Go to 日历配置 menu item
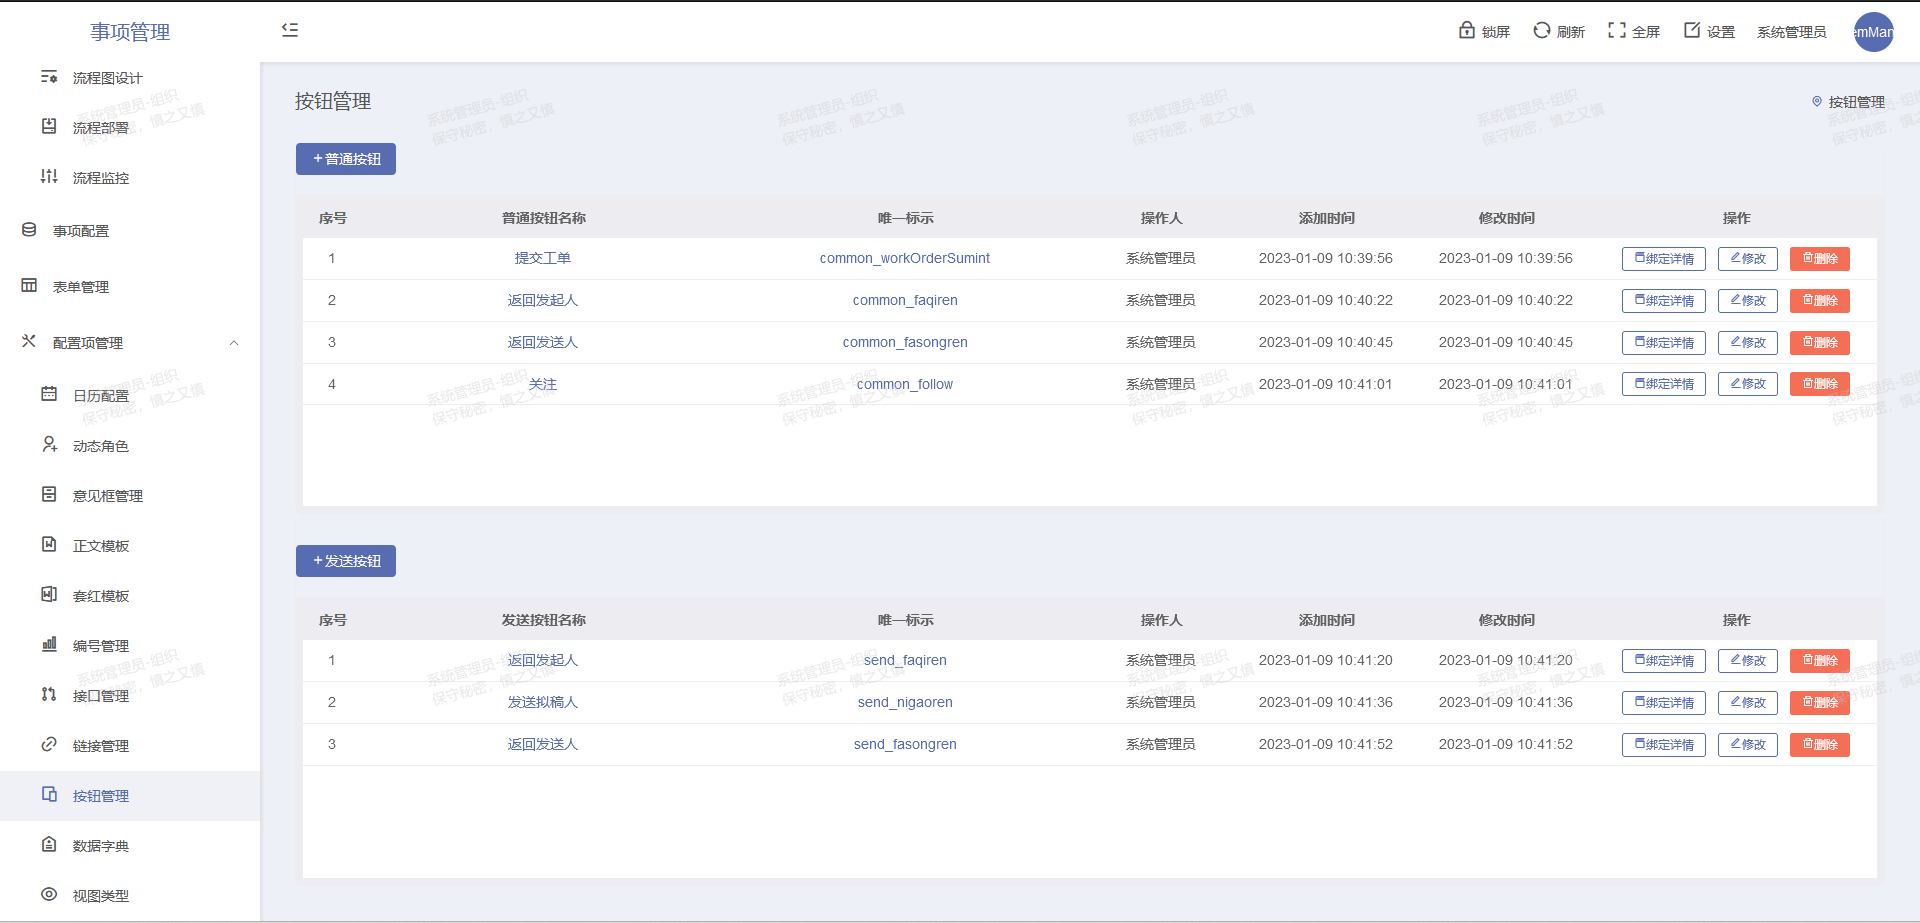 click(100, 396)
